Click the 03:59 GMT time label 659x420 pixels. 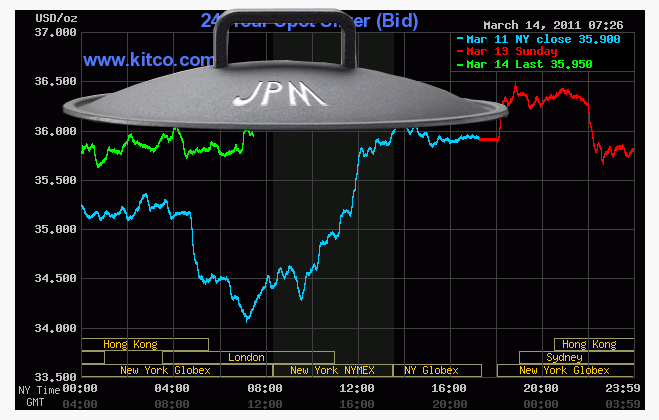tap(623, 404)
